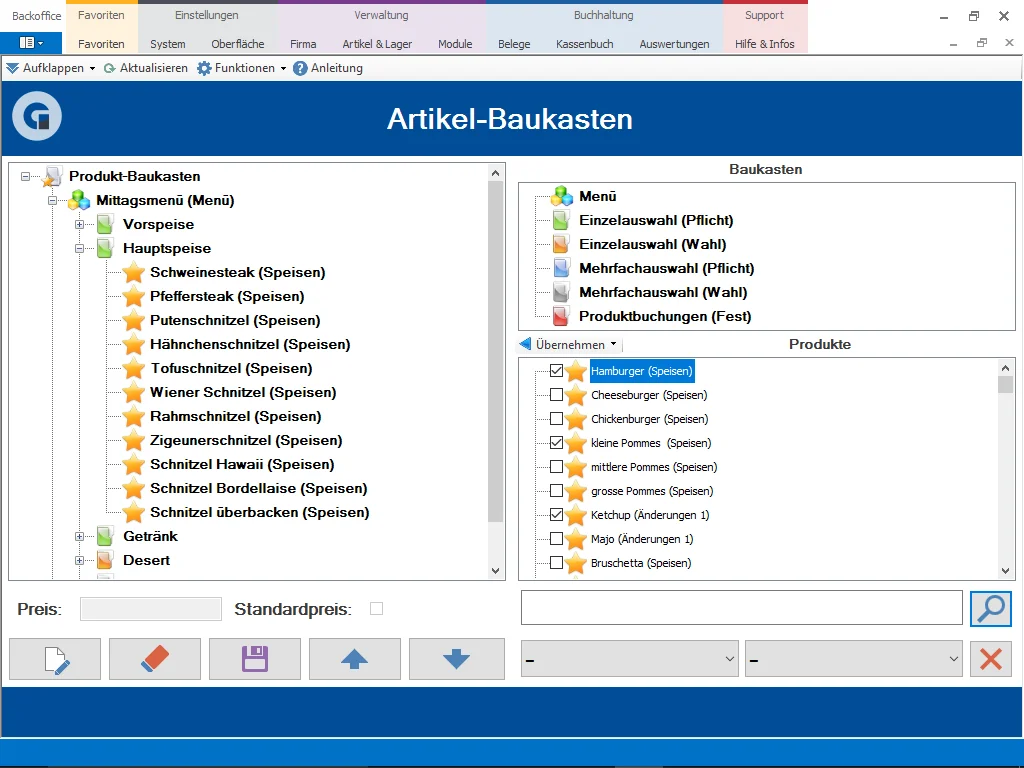The width and height of the screenshot is (1024, 768).
Task: Uncheck the Hamburger (Speisen) product
Action: click(556, 370)
